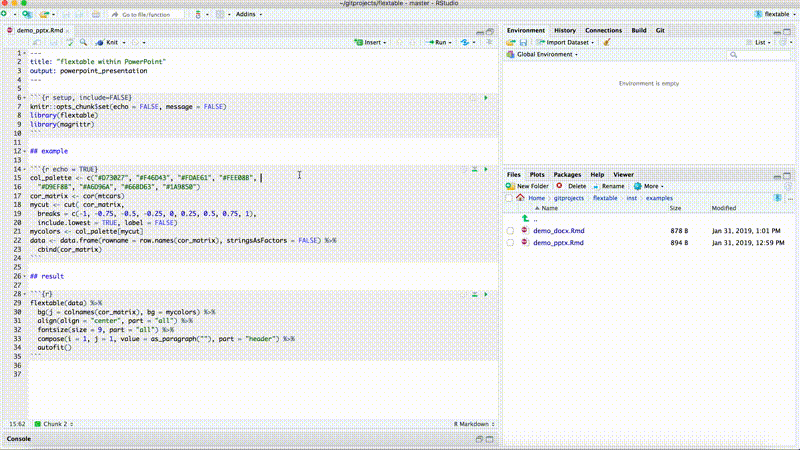
Task: Click the Knit yarn ball icon
Action: pyautogui.click(x=100, y=42)
